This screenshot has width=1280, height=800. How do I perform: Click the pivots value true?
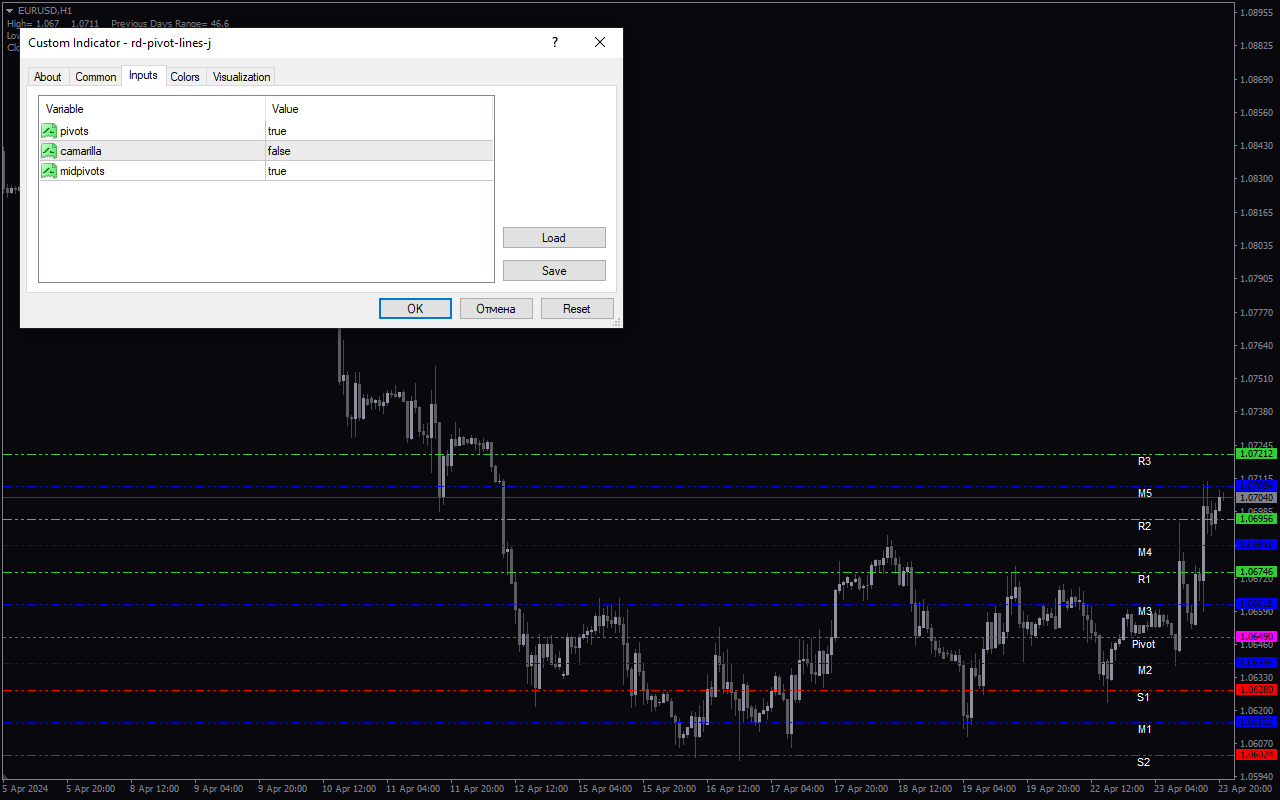pos(277,131)
